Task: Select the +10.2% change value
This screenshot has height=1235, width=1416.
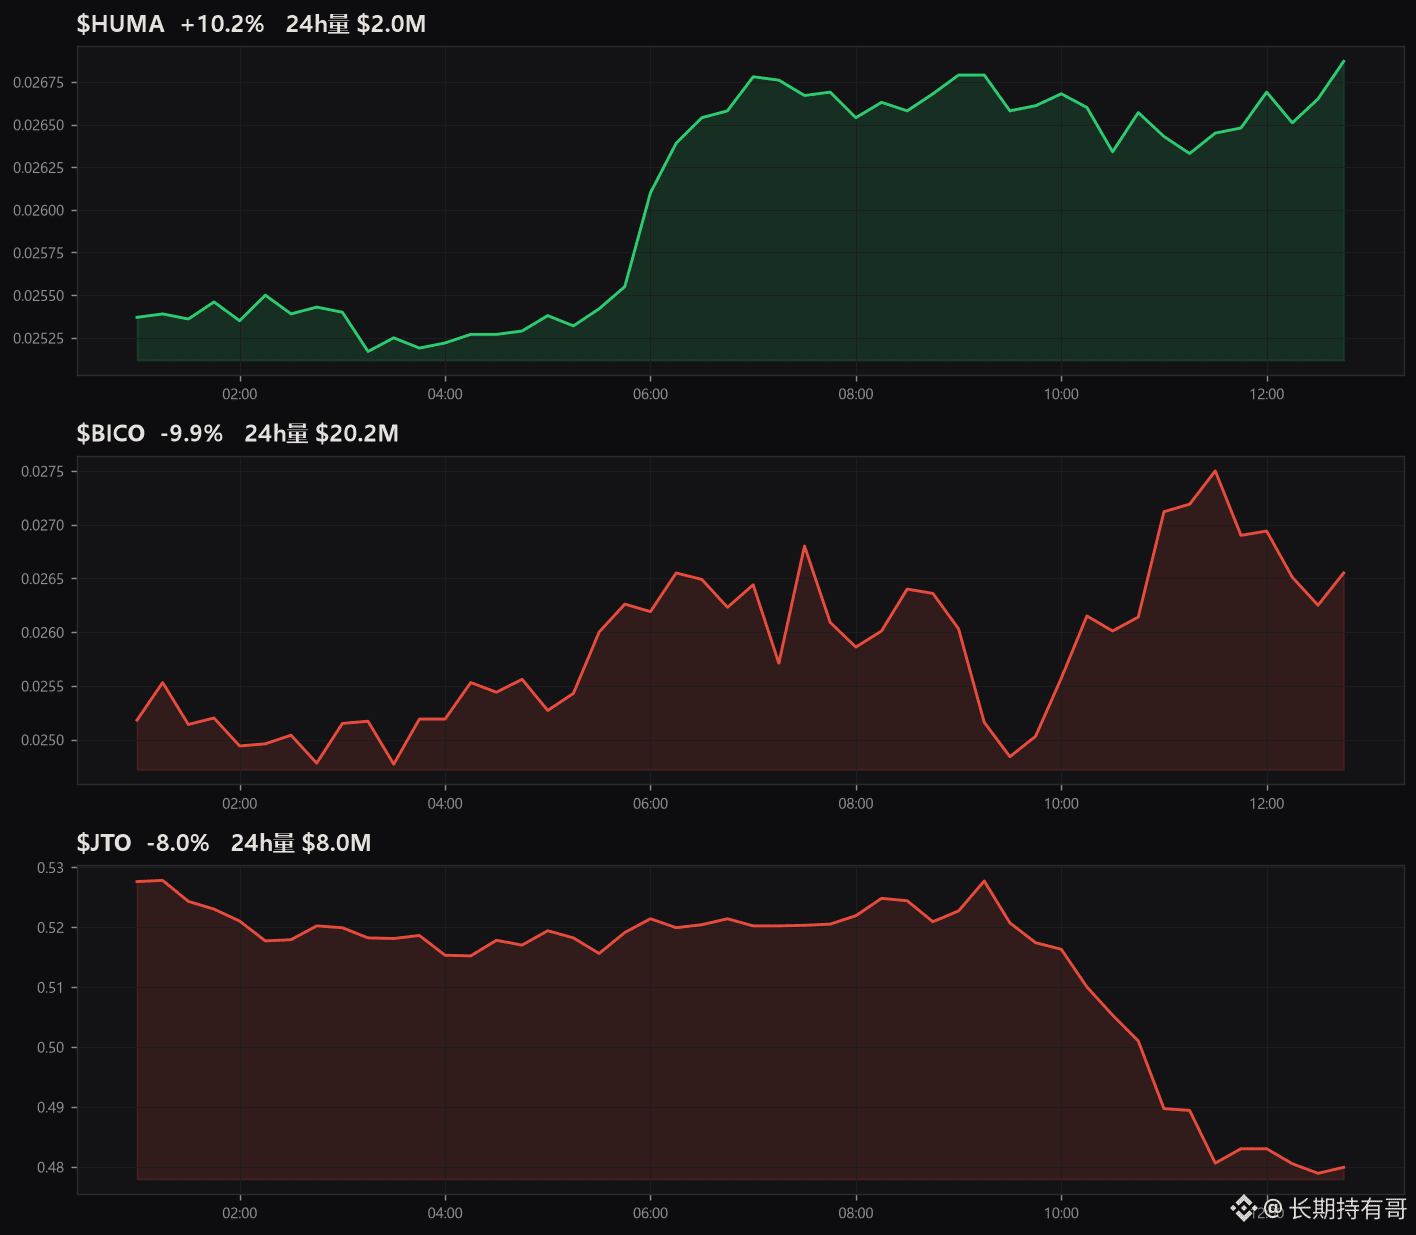Action: click(x=222, y=24)
